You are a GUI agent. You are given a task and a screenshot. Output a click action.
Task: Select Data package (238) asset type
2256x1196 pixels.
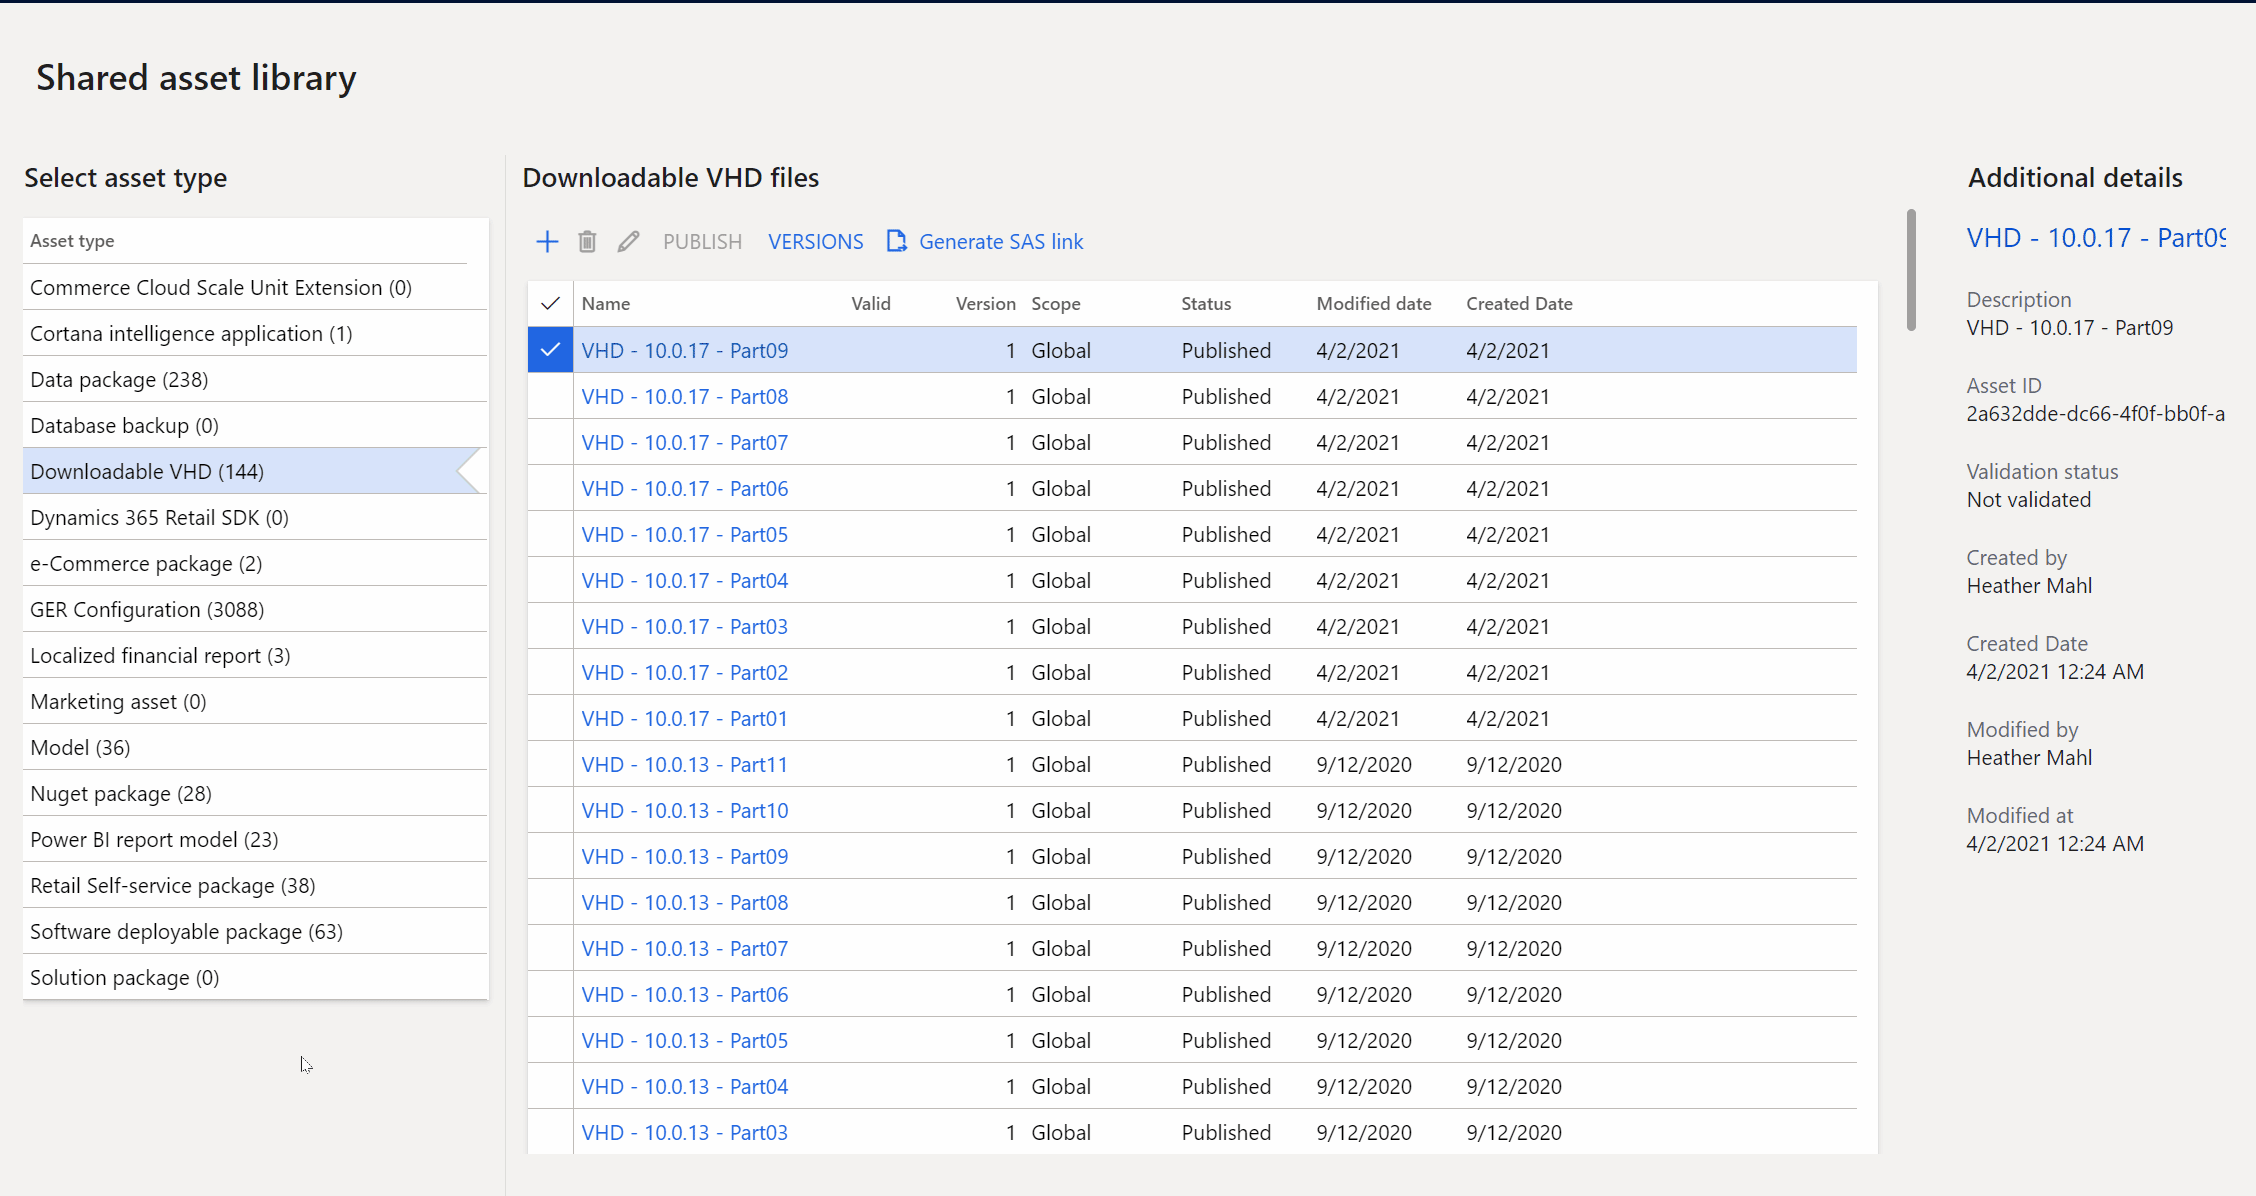(x=119, y=379)
